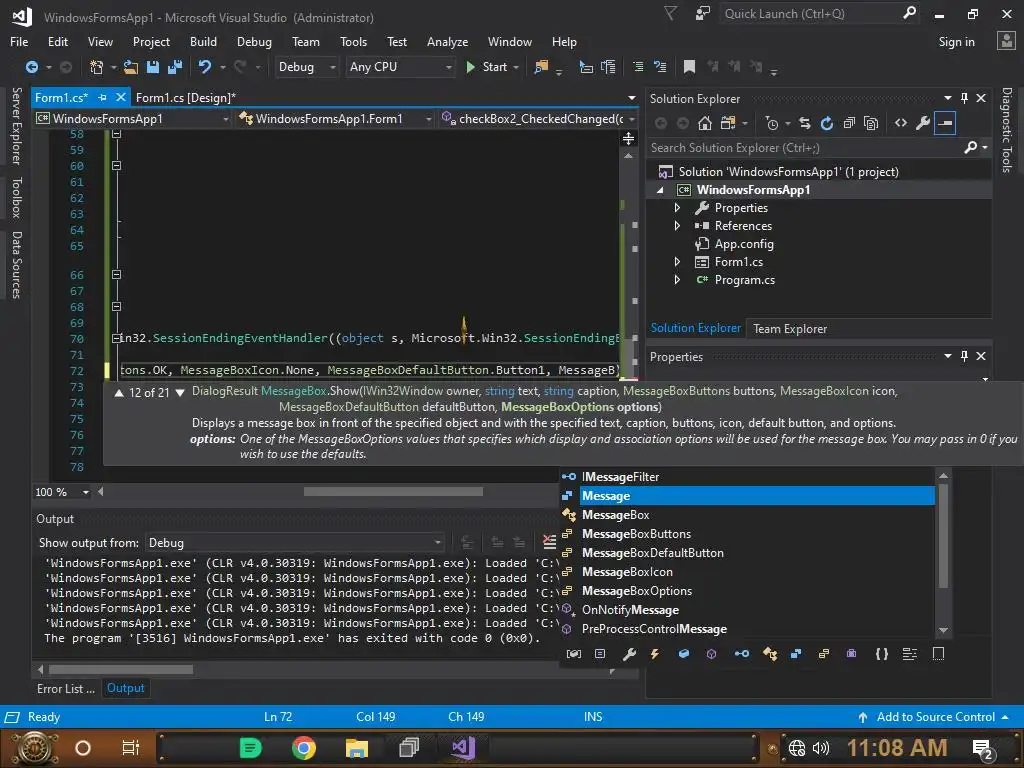Show previous overload with the up arrow
Image resolution: width=1024 pixels, height=768 pixels.
coord(119,392)
